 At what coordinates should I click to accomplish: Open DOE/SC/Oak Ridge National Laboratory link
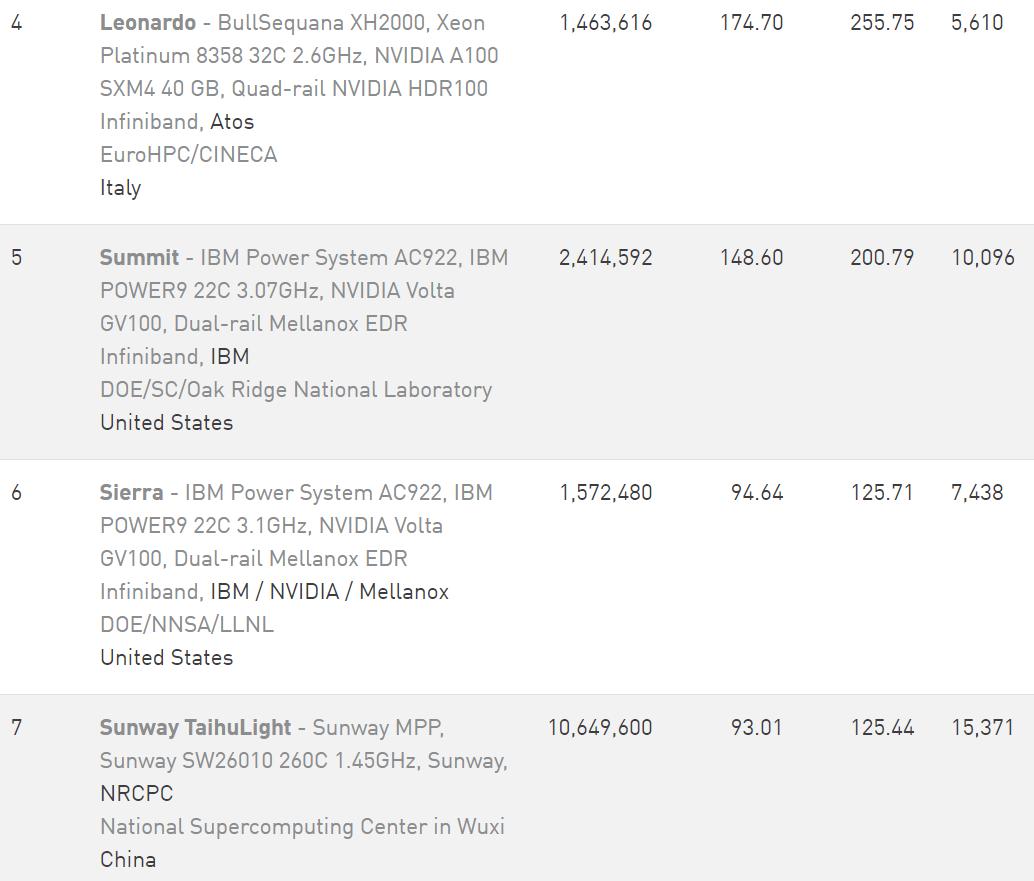pyautogui.click(x=295, y=390)
